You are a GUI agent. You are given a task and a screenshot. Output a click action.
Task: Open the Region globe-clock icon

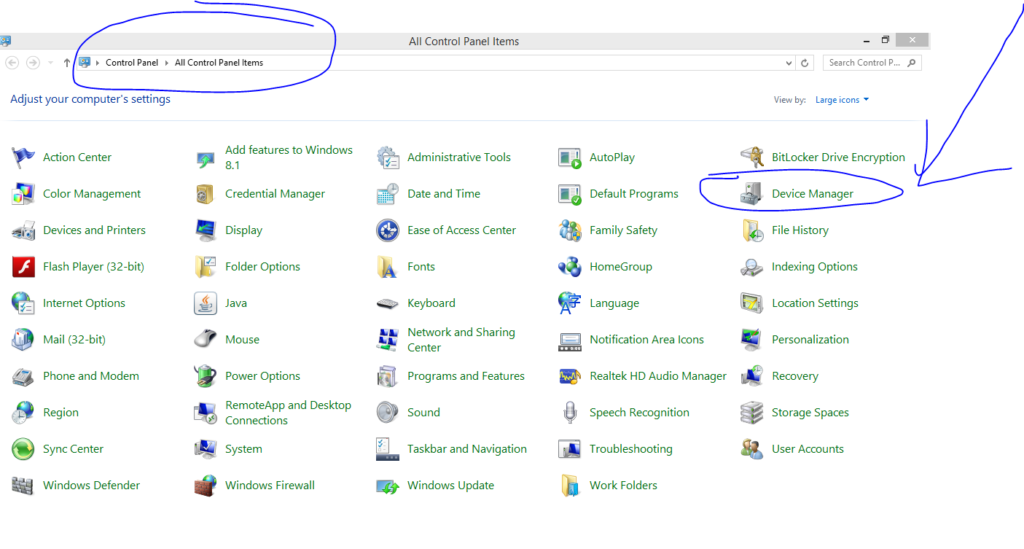(x=23, y=413)
